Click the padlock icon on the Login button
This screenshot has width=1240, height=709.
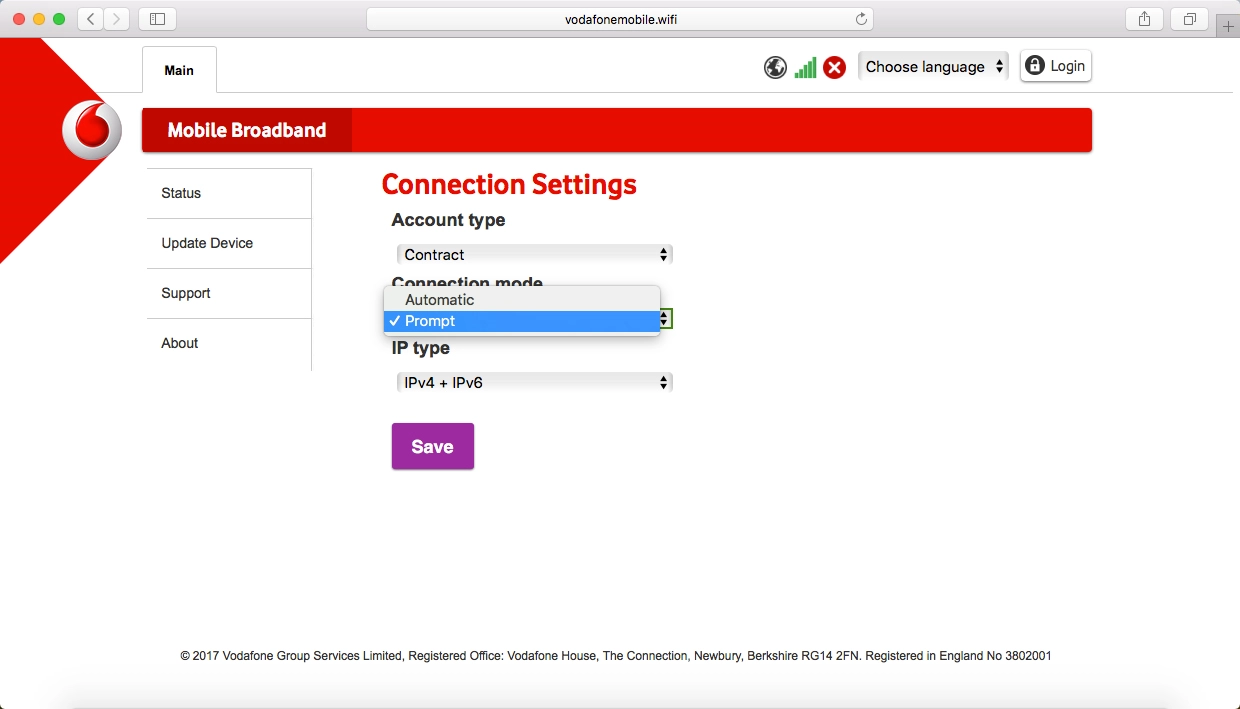pos(1034,65)
